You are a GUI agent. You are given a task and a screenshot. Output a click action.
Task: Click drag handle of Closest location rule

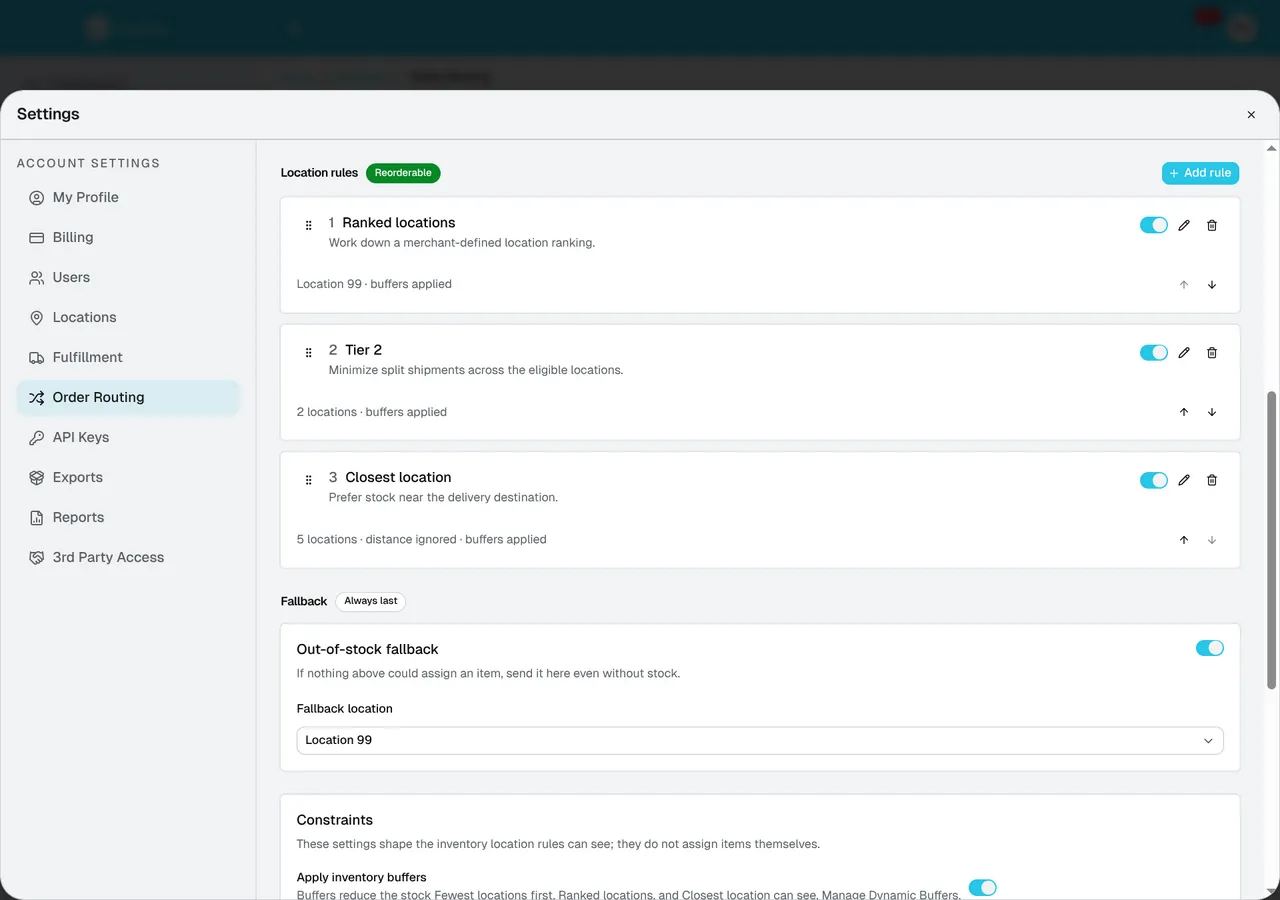pyautogui.click(x=308, y=480)
